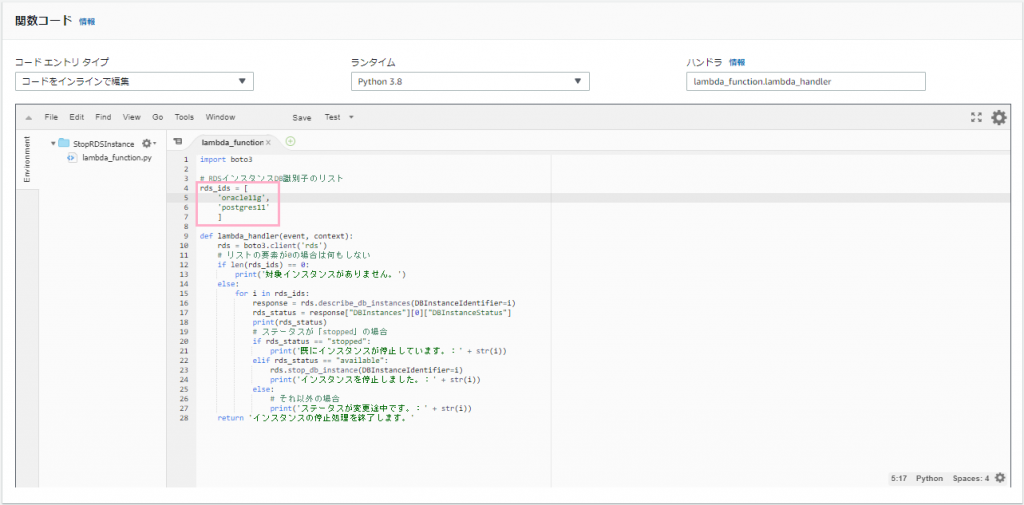Screen dimensions: 1024x505
Task: Click the 'postgres11' string in code
Action: (244, 207)
